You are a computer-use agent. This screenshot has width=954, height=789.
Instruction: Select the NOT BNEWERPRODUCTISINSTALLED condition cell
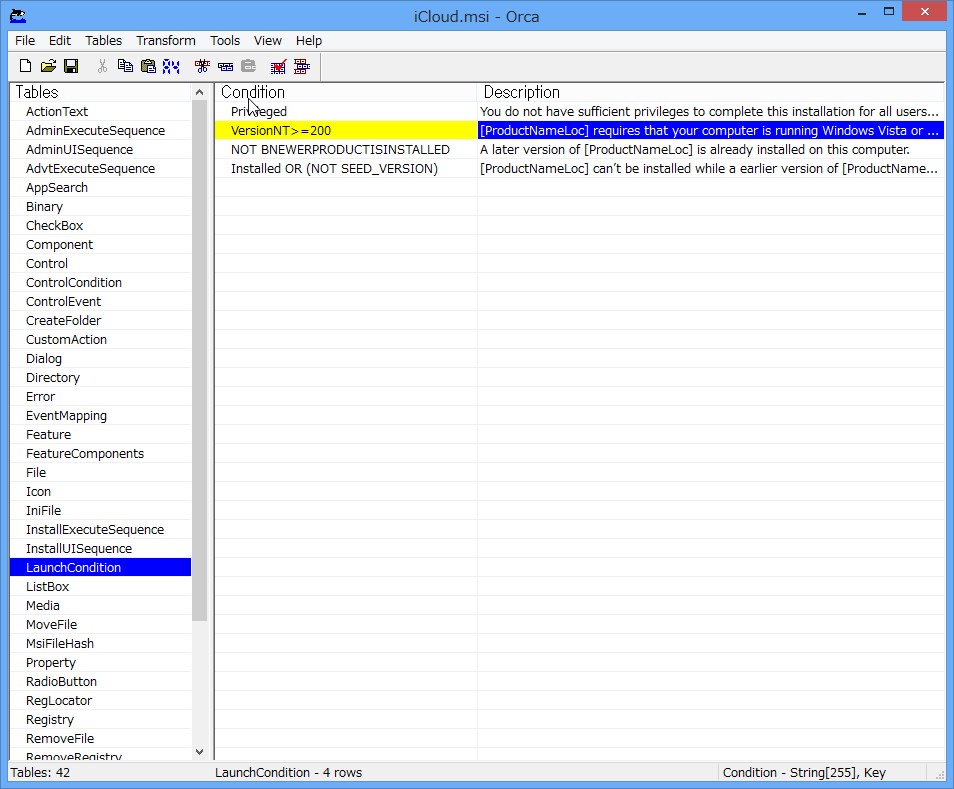340,149
